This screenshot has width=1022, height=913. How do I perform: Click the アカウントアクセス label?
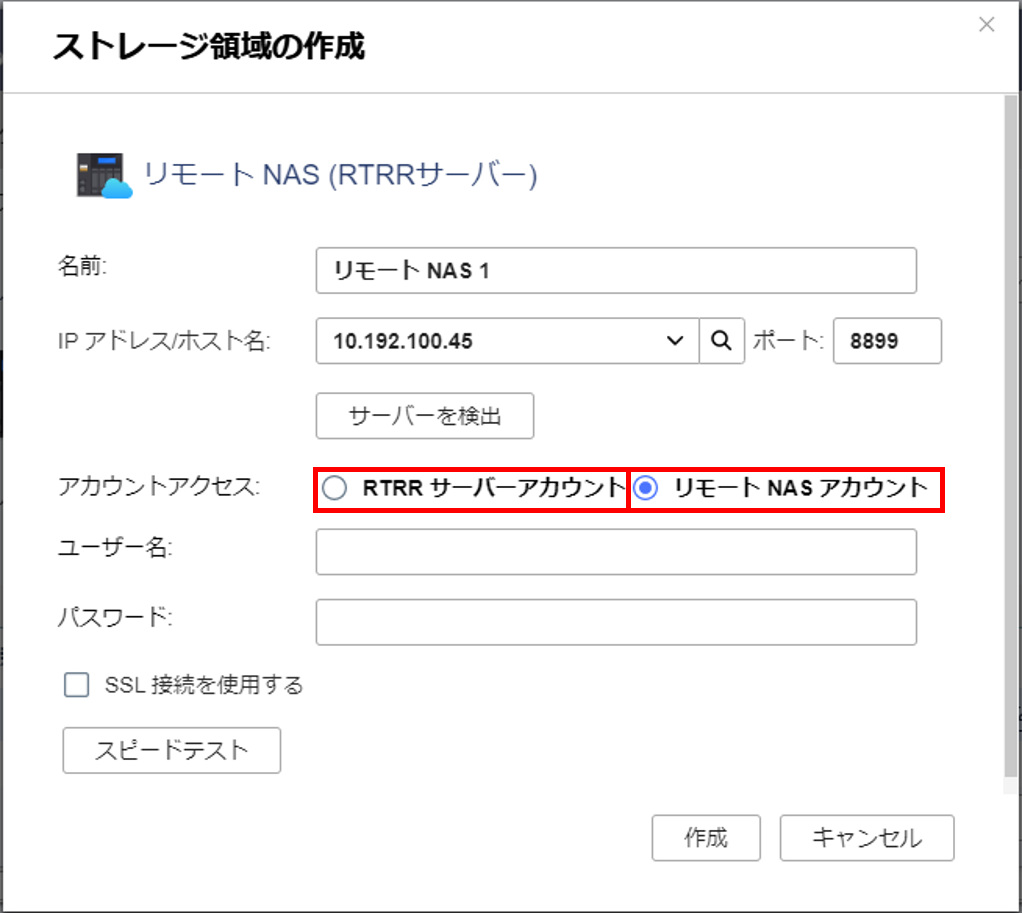[x=159, y=488]
